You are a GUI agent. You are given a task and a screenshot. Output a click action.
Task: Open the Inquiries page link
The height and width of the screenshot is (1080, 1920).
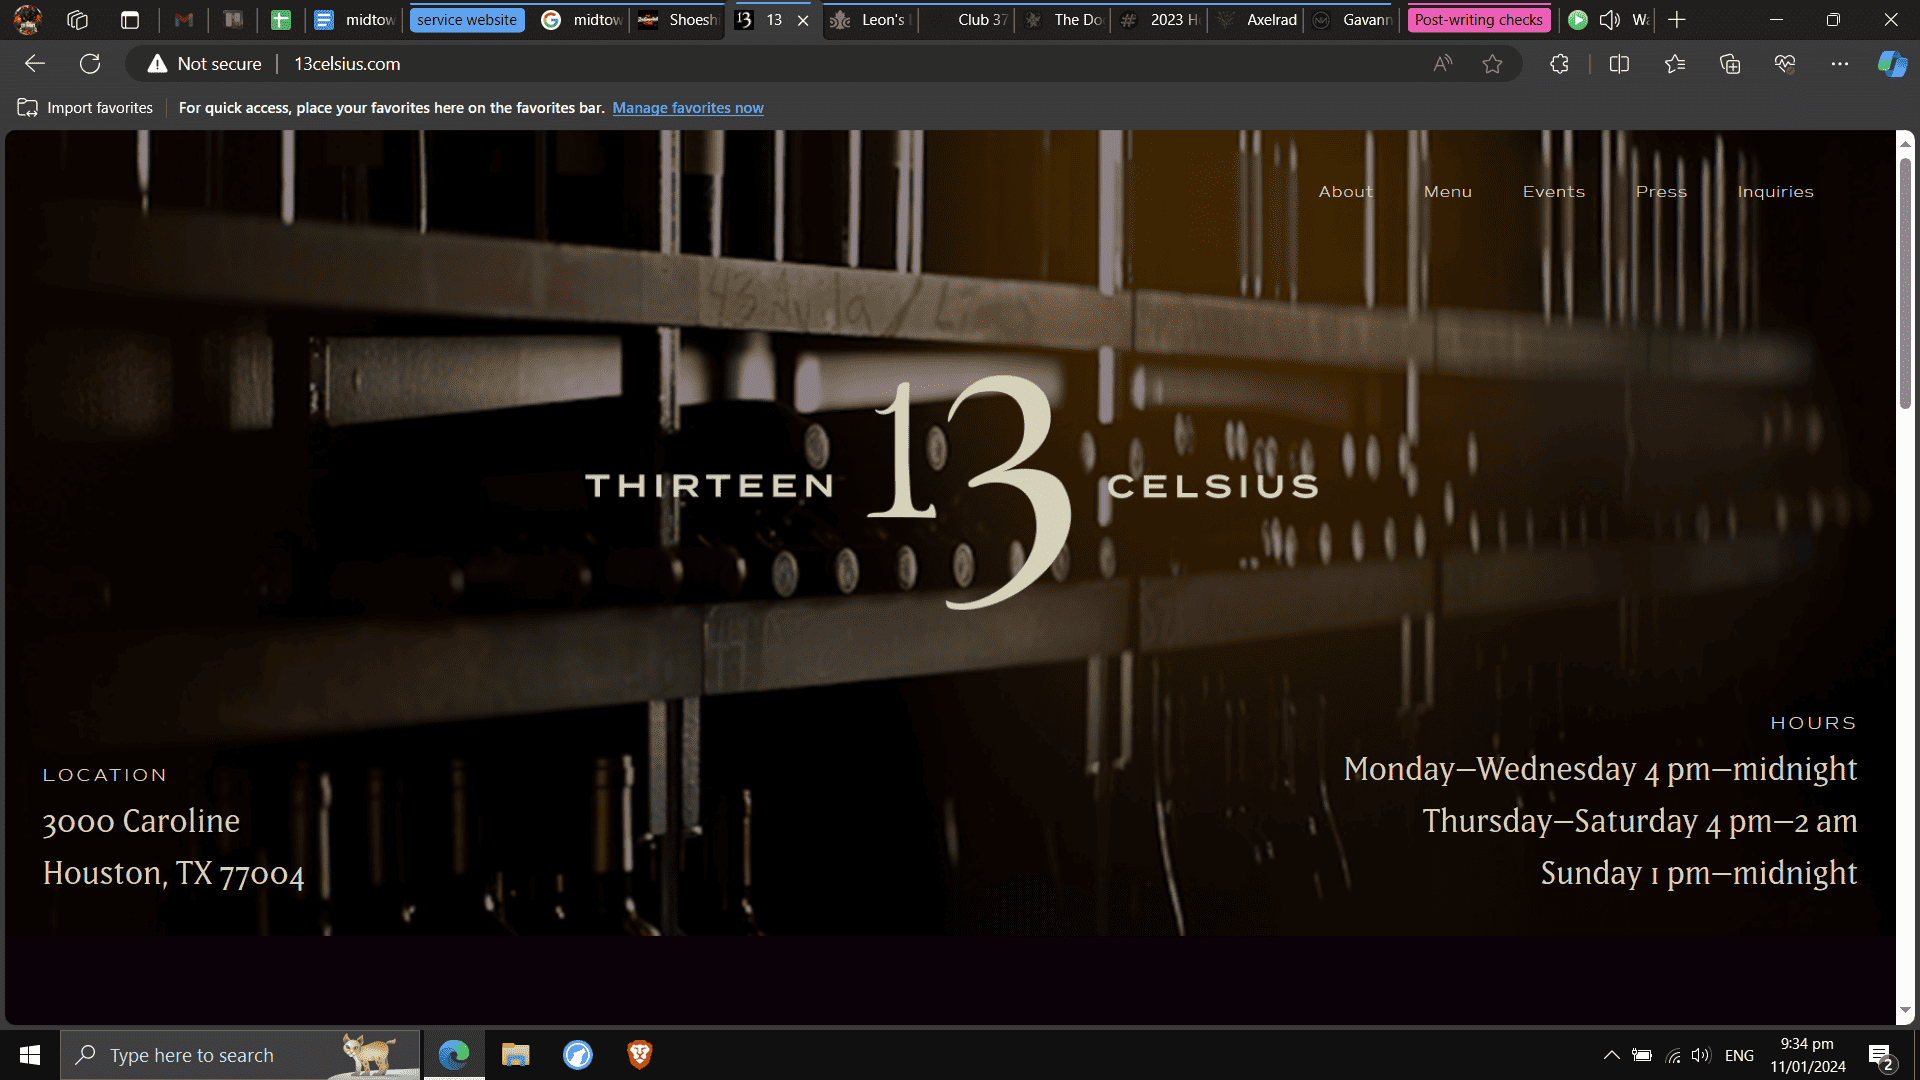point(1775,192)
